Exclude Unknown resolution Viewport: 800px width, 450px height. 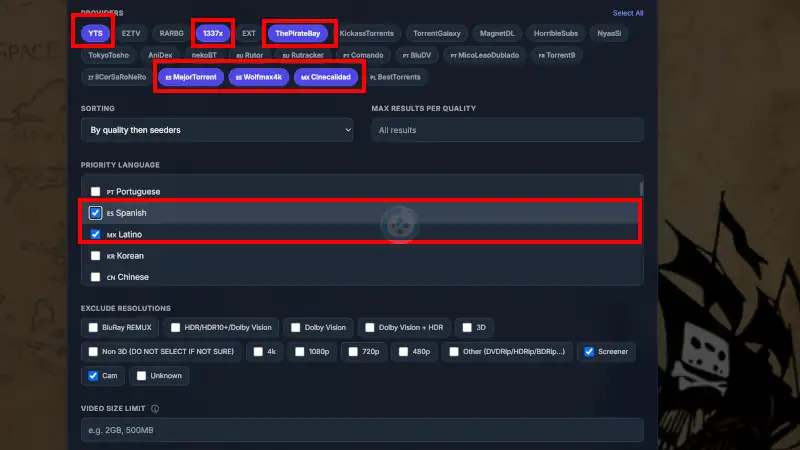coord(141,376)
